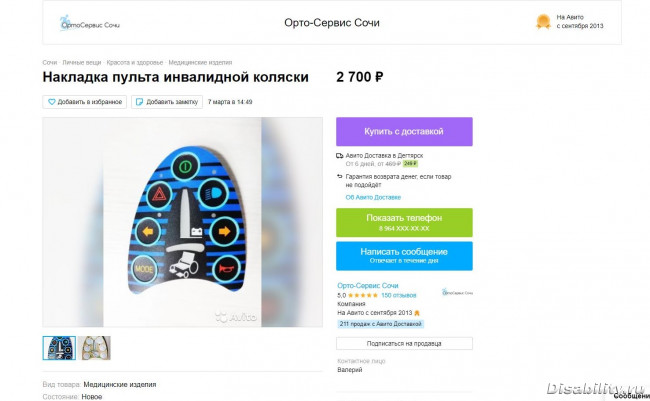Open the main product photo
Screen dimensions: 650x401
(x=182, y=222)
